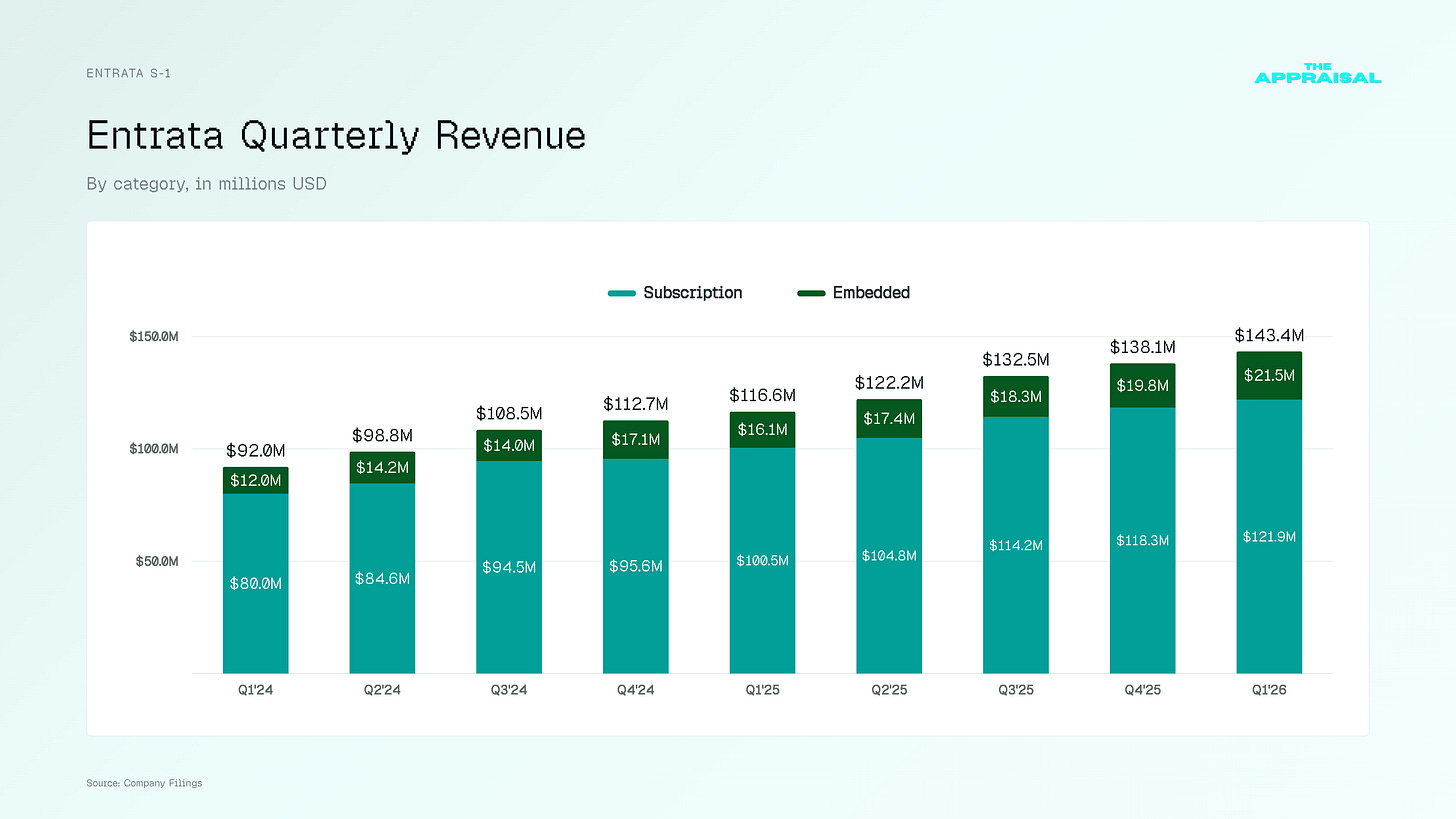The image size is (1456, 819).
Task: Click the Q1'26 x-axis label
Action: click(1269, 691)
